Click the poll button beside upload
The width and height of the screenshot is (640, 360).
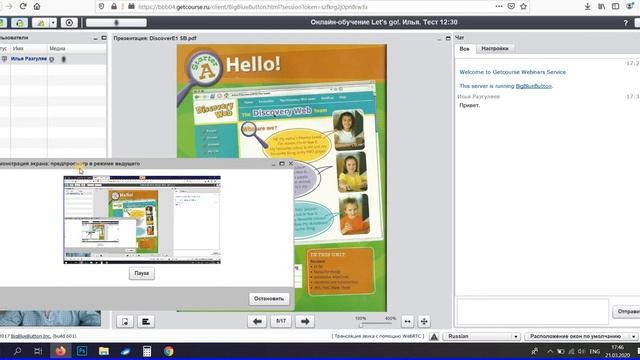(x=146, y=322)
